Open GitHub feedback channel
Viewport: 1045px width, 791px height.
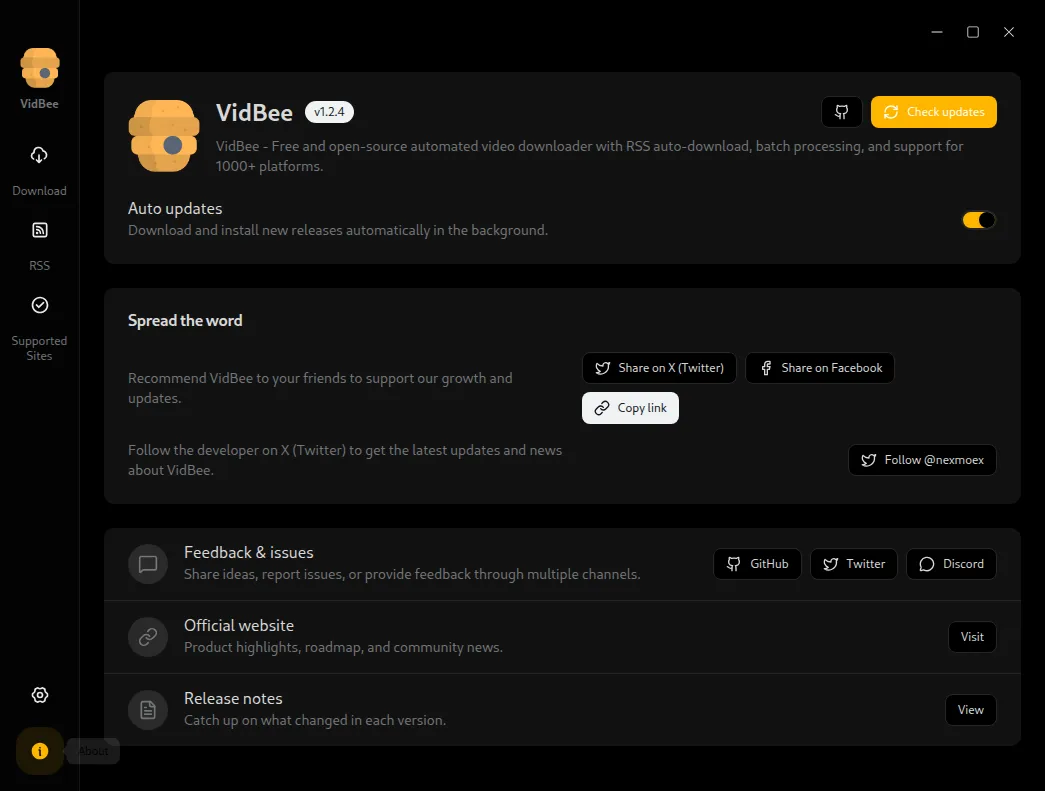click(x=757, y=564)
